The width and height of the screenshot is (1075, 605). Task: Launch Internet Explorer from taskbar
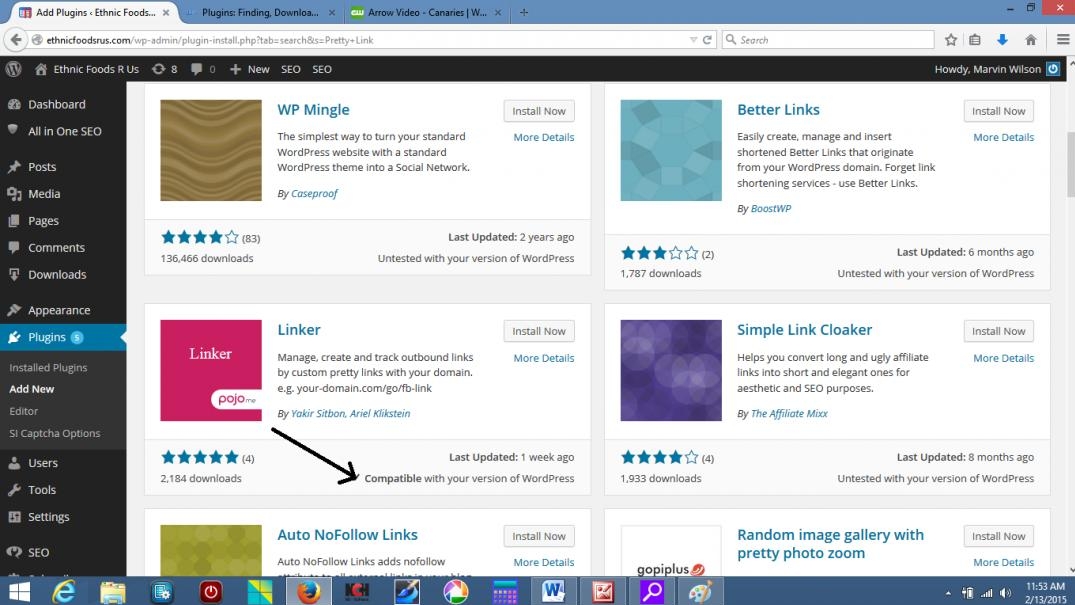64,591
